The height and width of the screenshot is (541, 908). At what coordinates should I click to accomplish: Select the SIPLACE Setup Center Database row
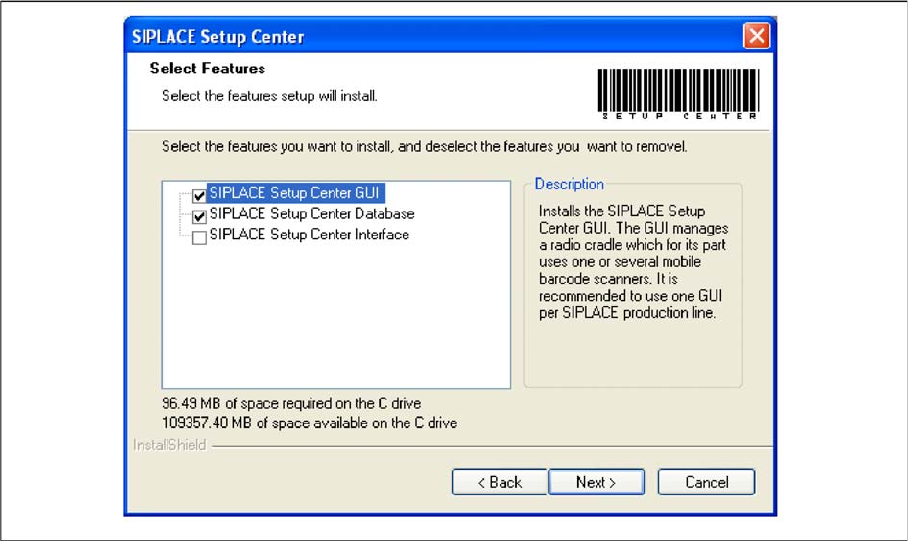point(312,214)
